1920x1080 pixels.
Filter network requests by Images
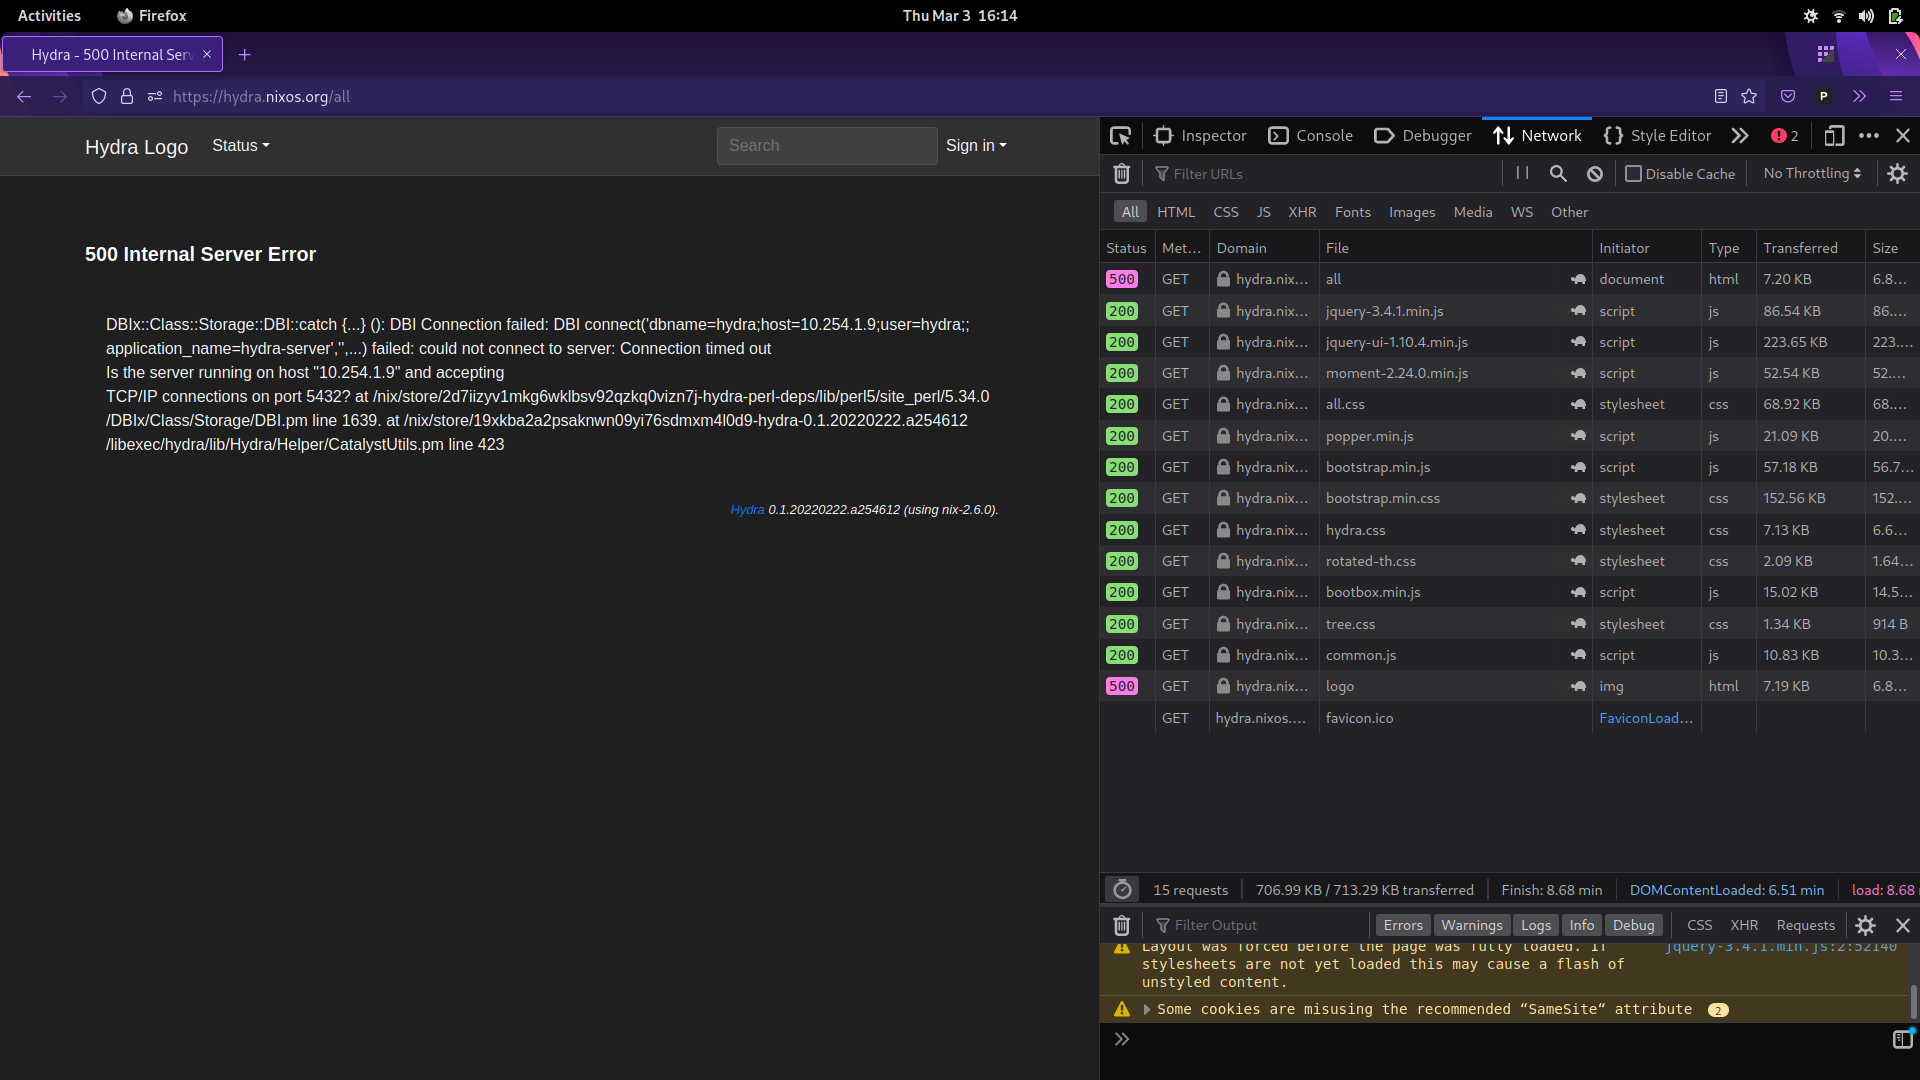[1411, 212]
